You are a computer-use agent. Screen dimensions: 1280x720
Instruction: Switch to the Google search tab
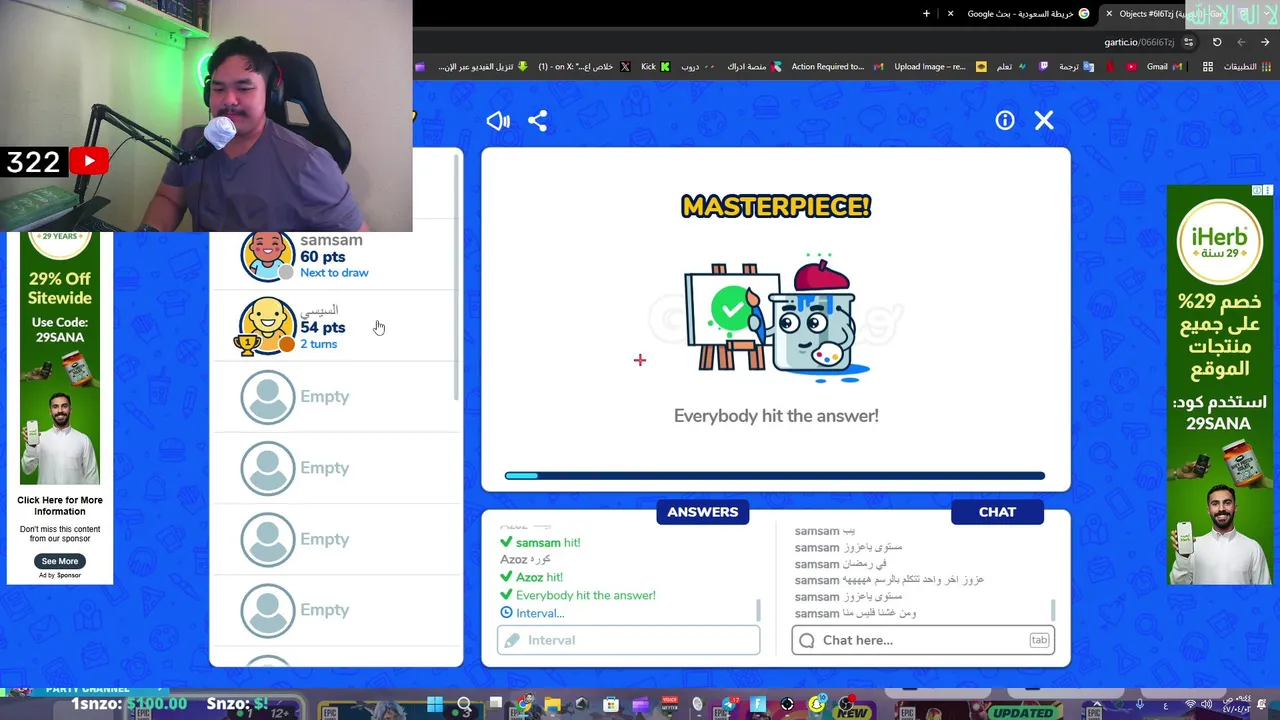click(1020, 14)
